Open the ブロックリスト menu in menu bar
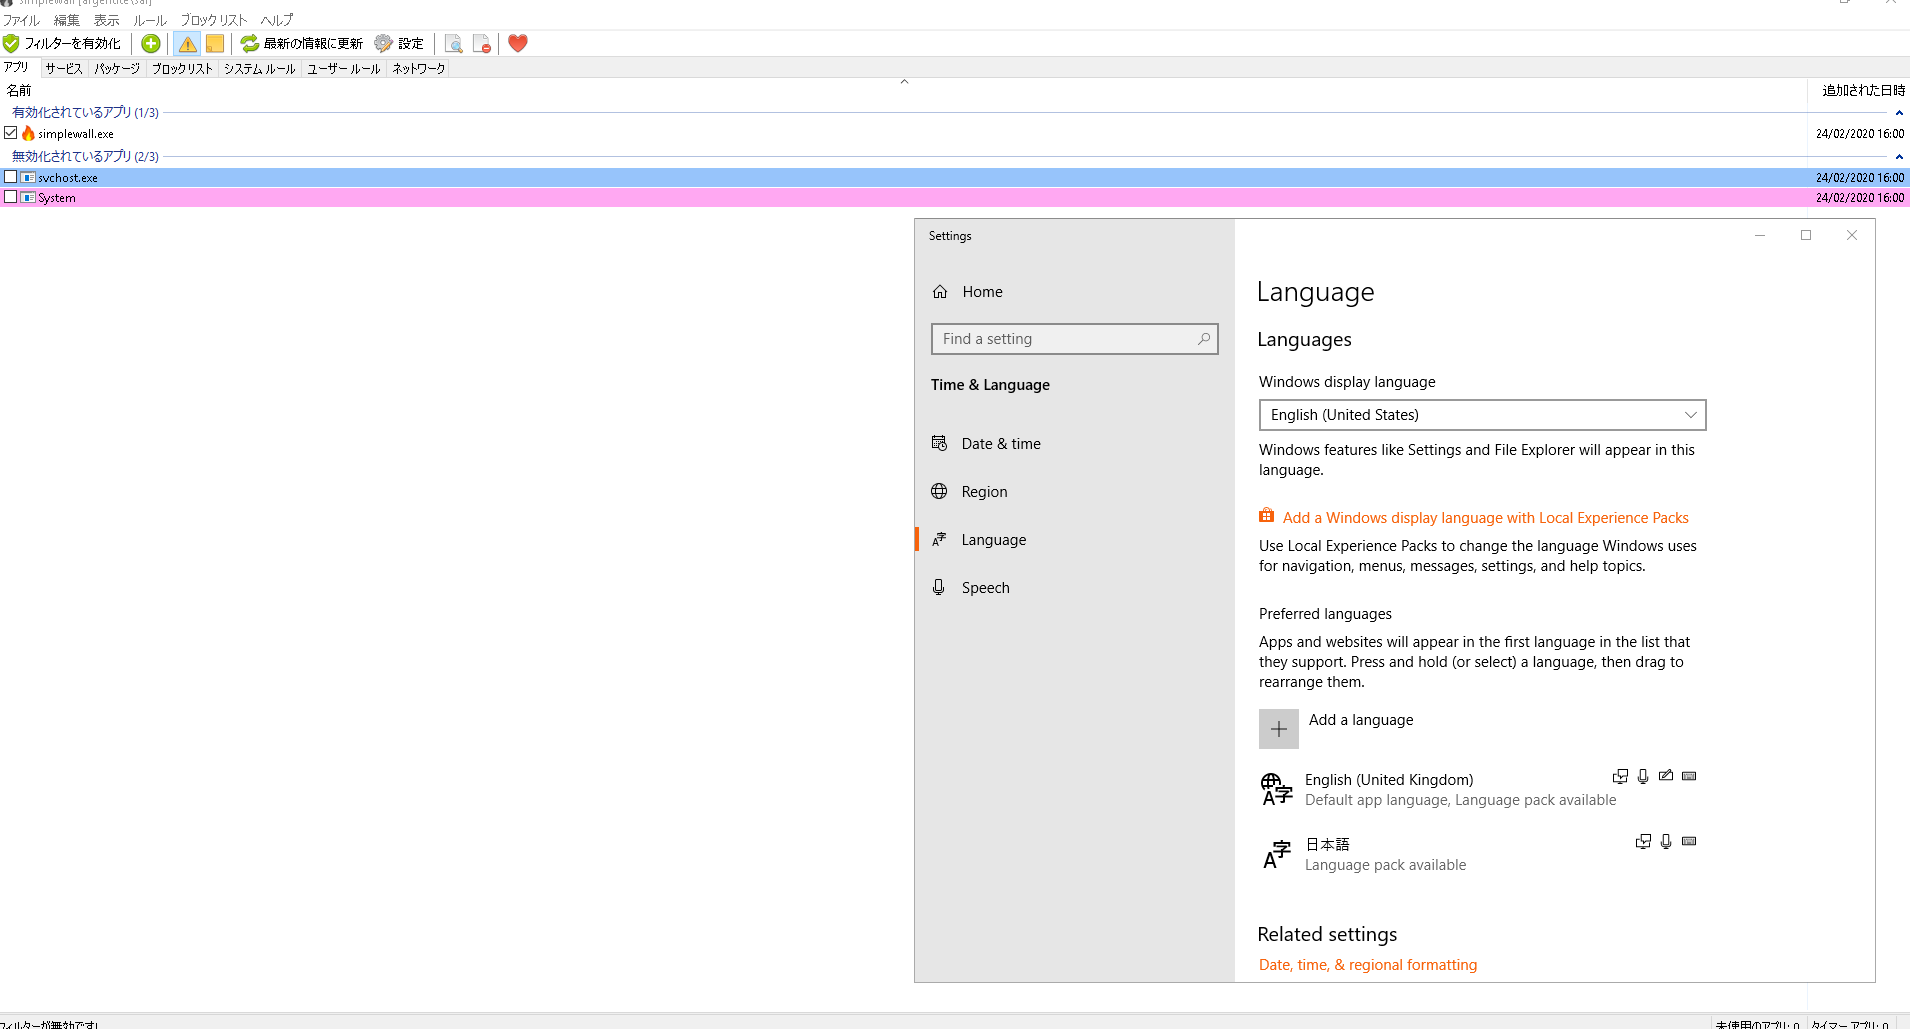The height and width of the screenshot is (1029, 1910). tap(214, 20)
